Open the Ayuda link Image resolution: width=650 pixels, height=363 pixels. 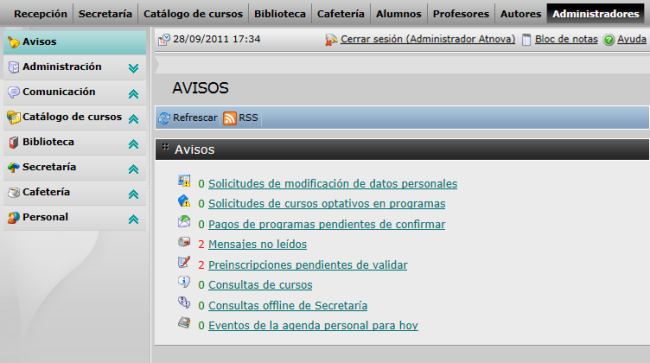click(x=632, y=39)
